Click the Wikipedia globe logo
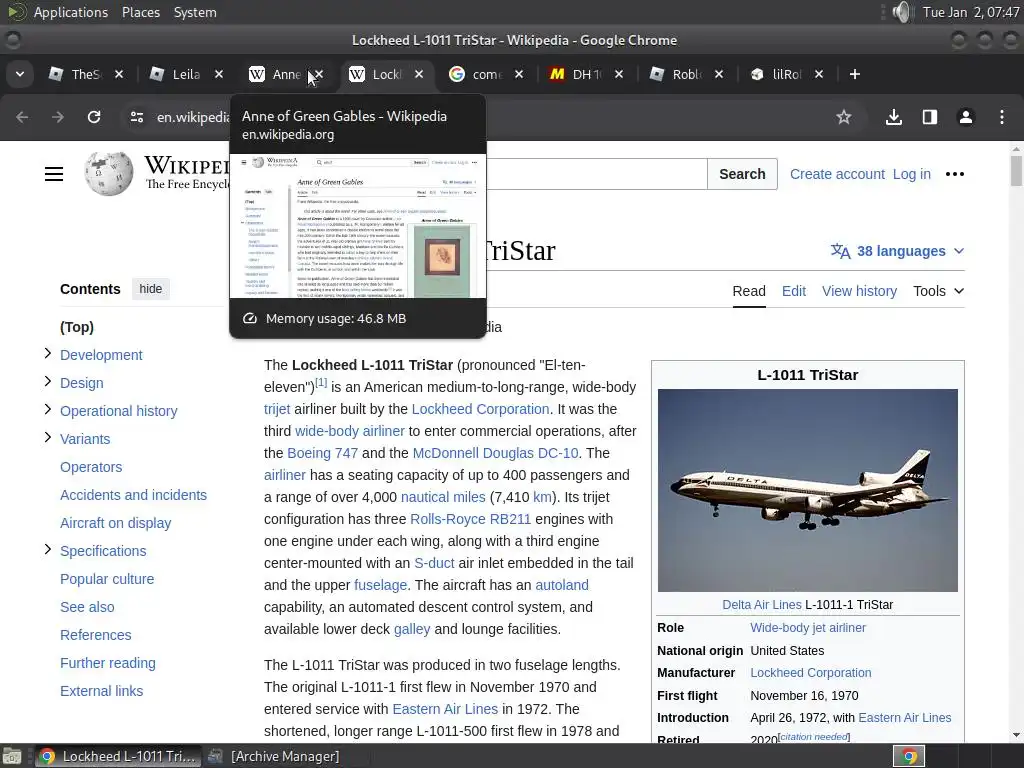1024x768 pixels. pyautogui.click(x=108, y=174)
